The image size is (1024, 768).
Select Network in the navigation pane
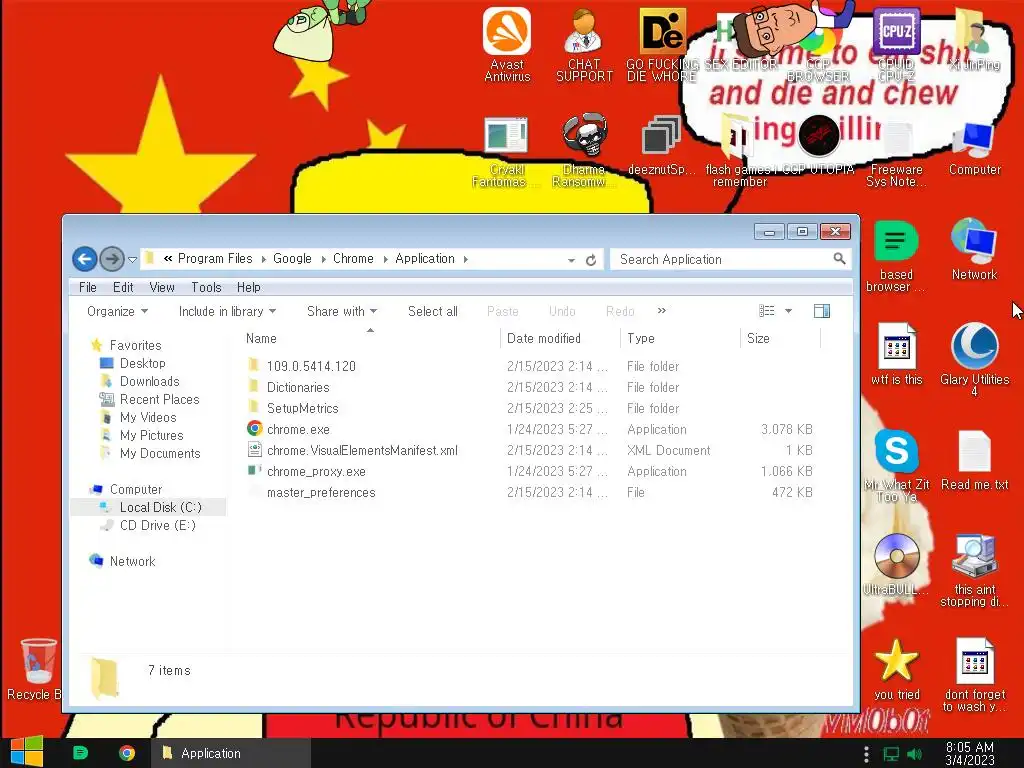(132, 561)
